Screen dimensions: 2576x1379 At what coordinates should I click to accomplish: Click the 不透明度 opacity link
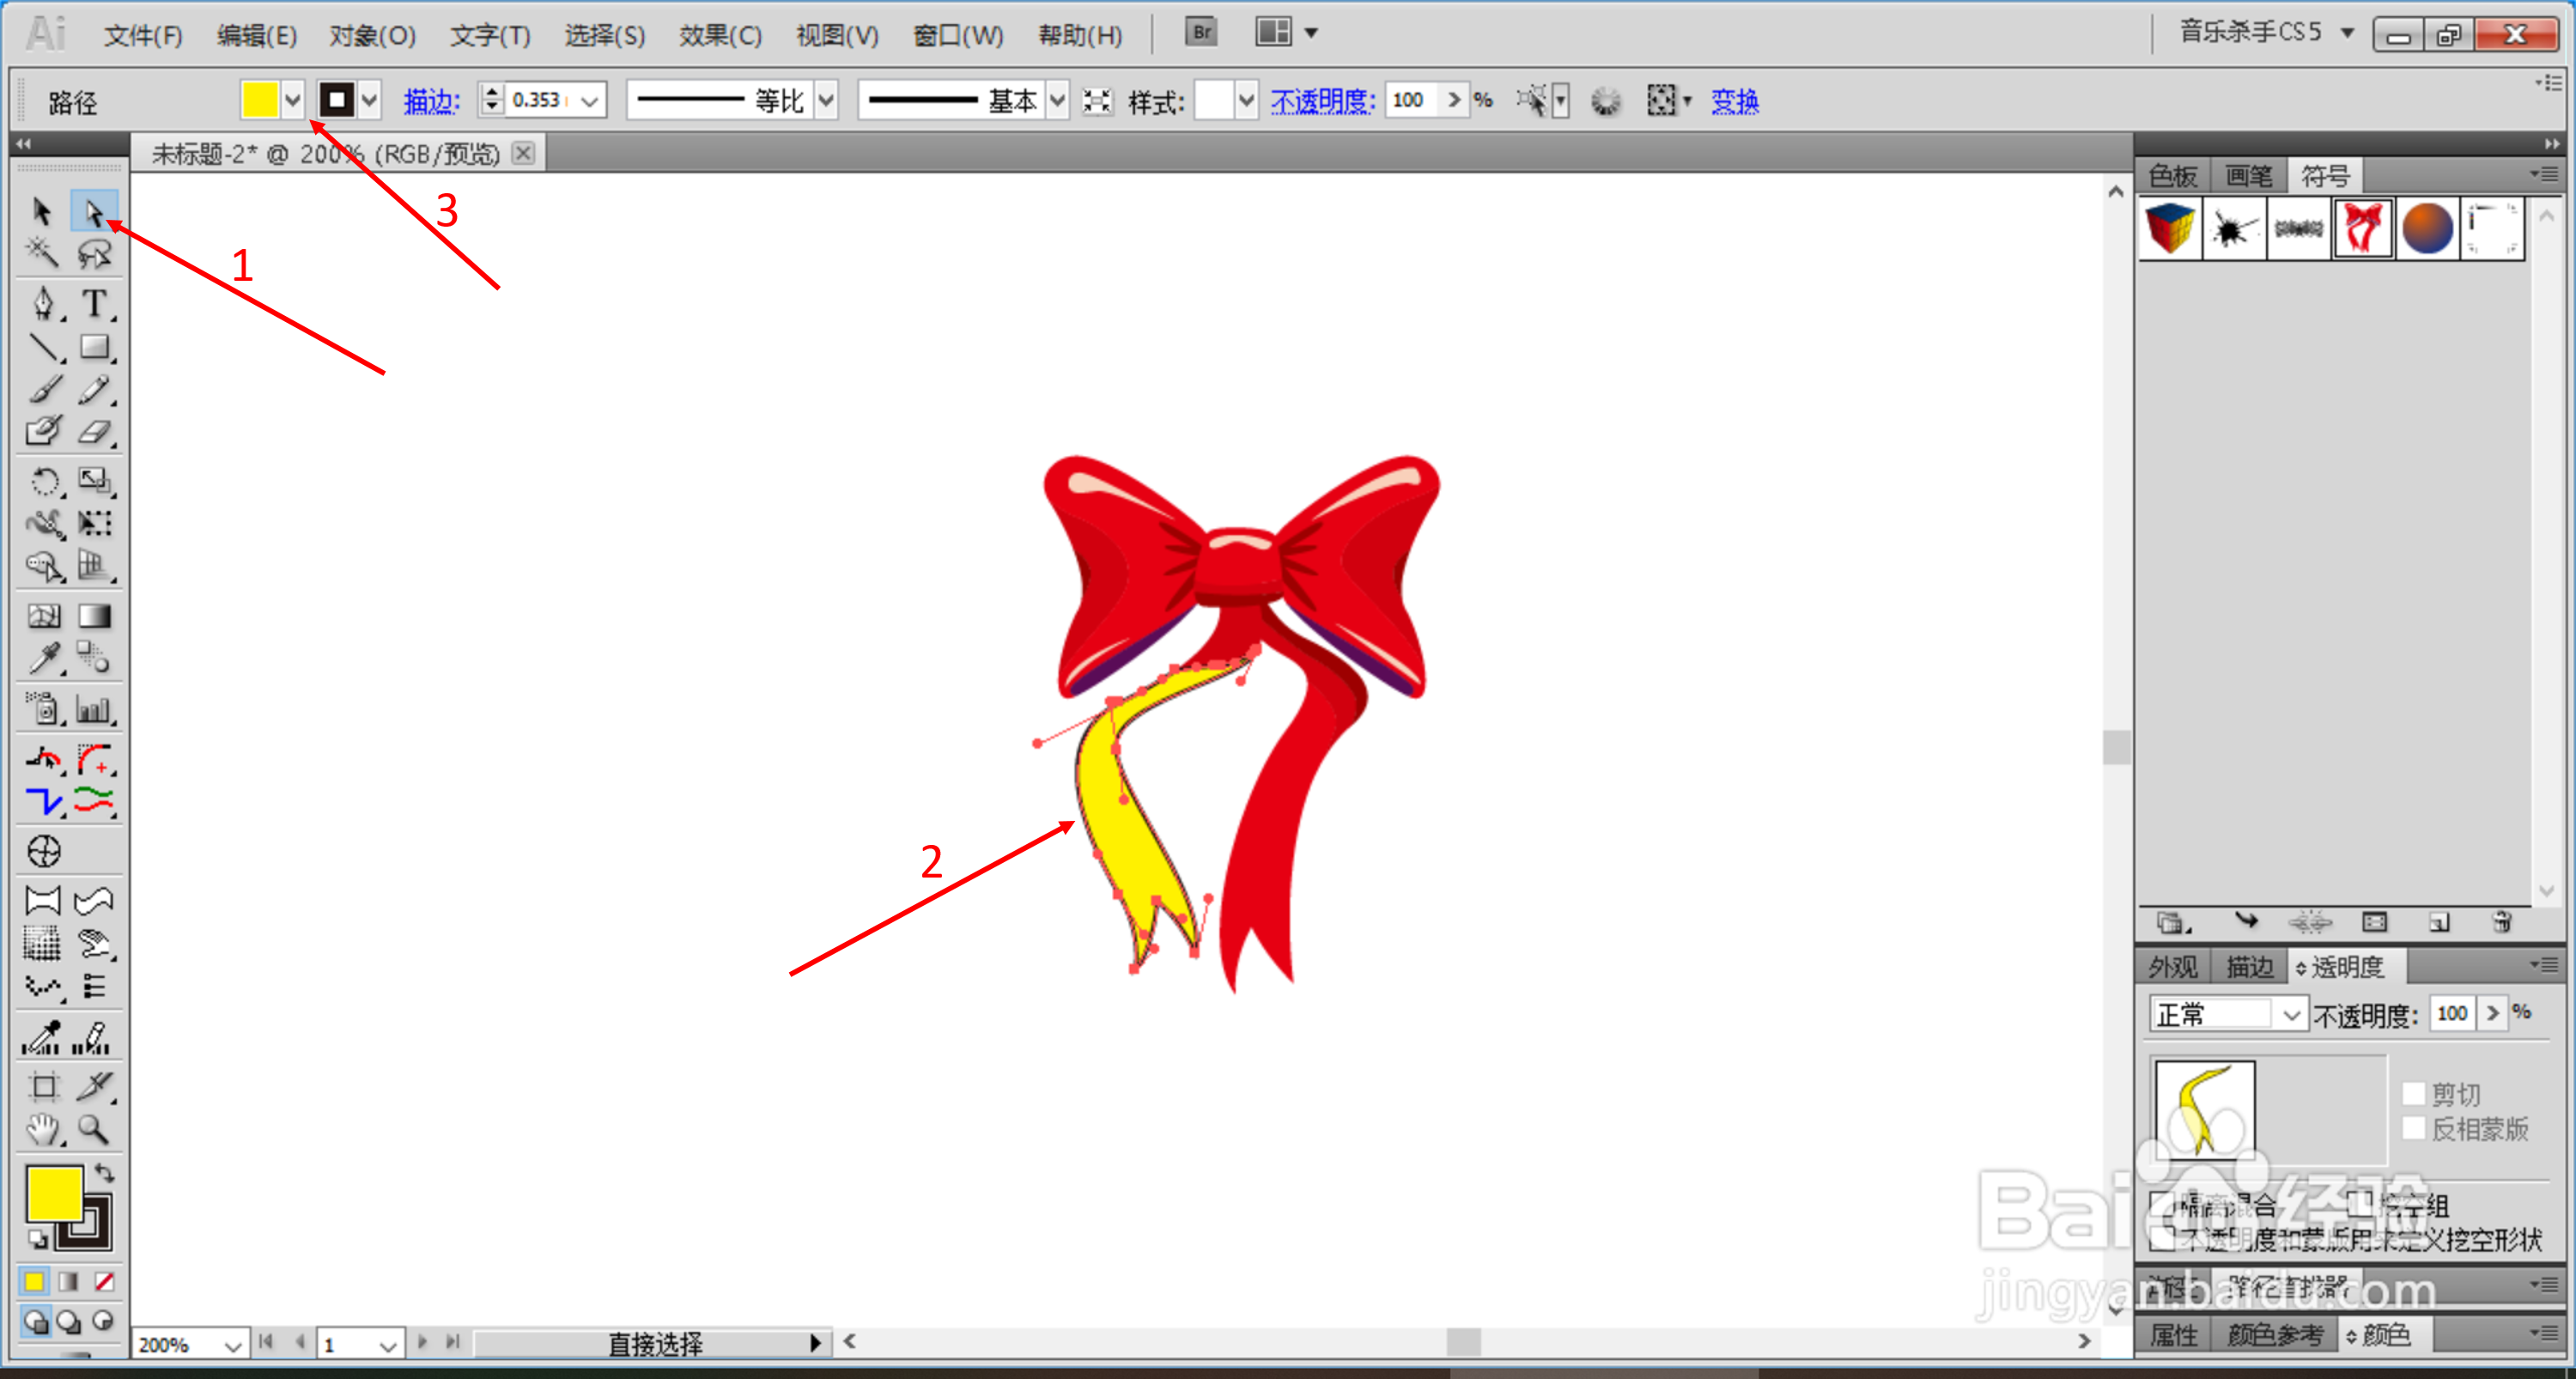[x=1322, y=101]
